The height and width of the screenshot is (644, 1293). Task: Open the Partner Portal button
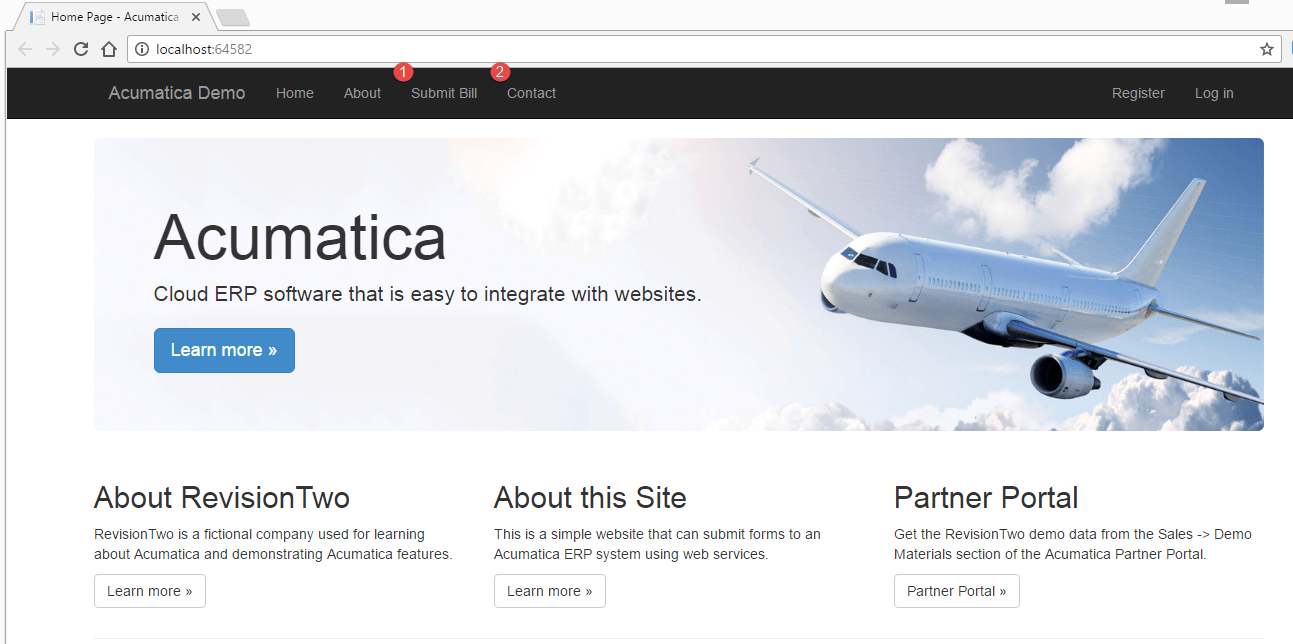[957, 591]
